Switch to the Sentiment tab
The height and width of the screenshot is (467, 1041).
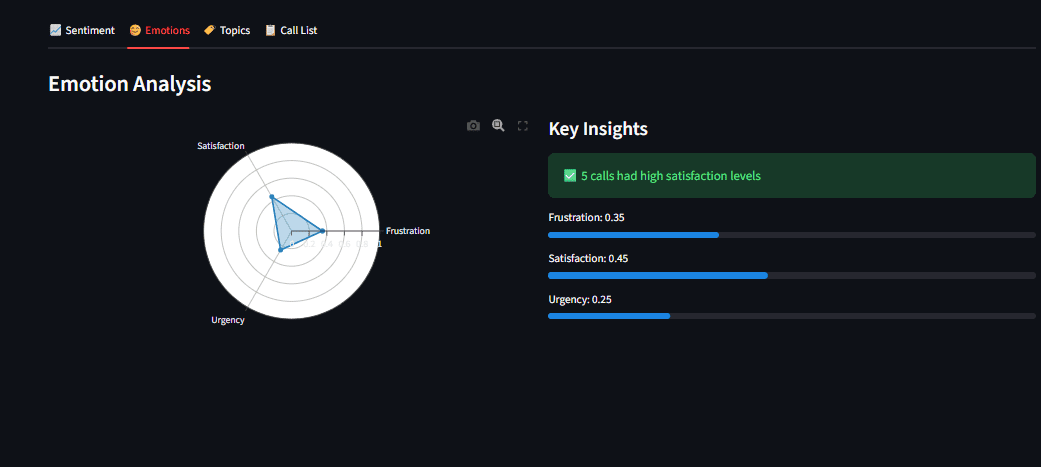90,31
